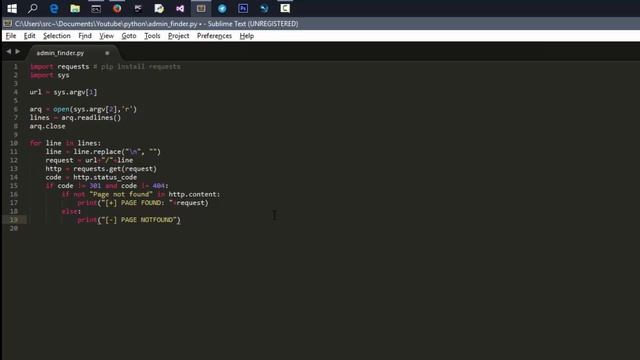Launch Microsoft Edge from the taskbar
Viewport: 640px width, 360px height.
tap(53, 8)
